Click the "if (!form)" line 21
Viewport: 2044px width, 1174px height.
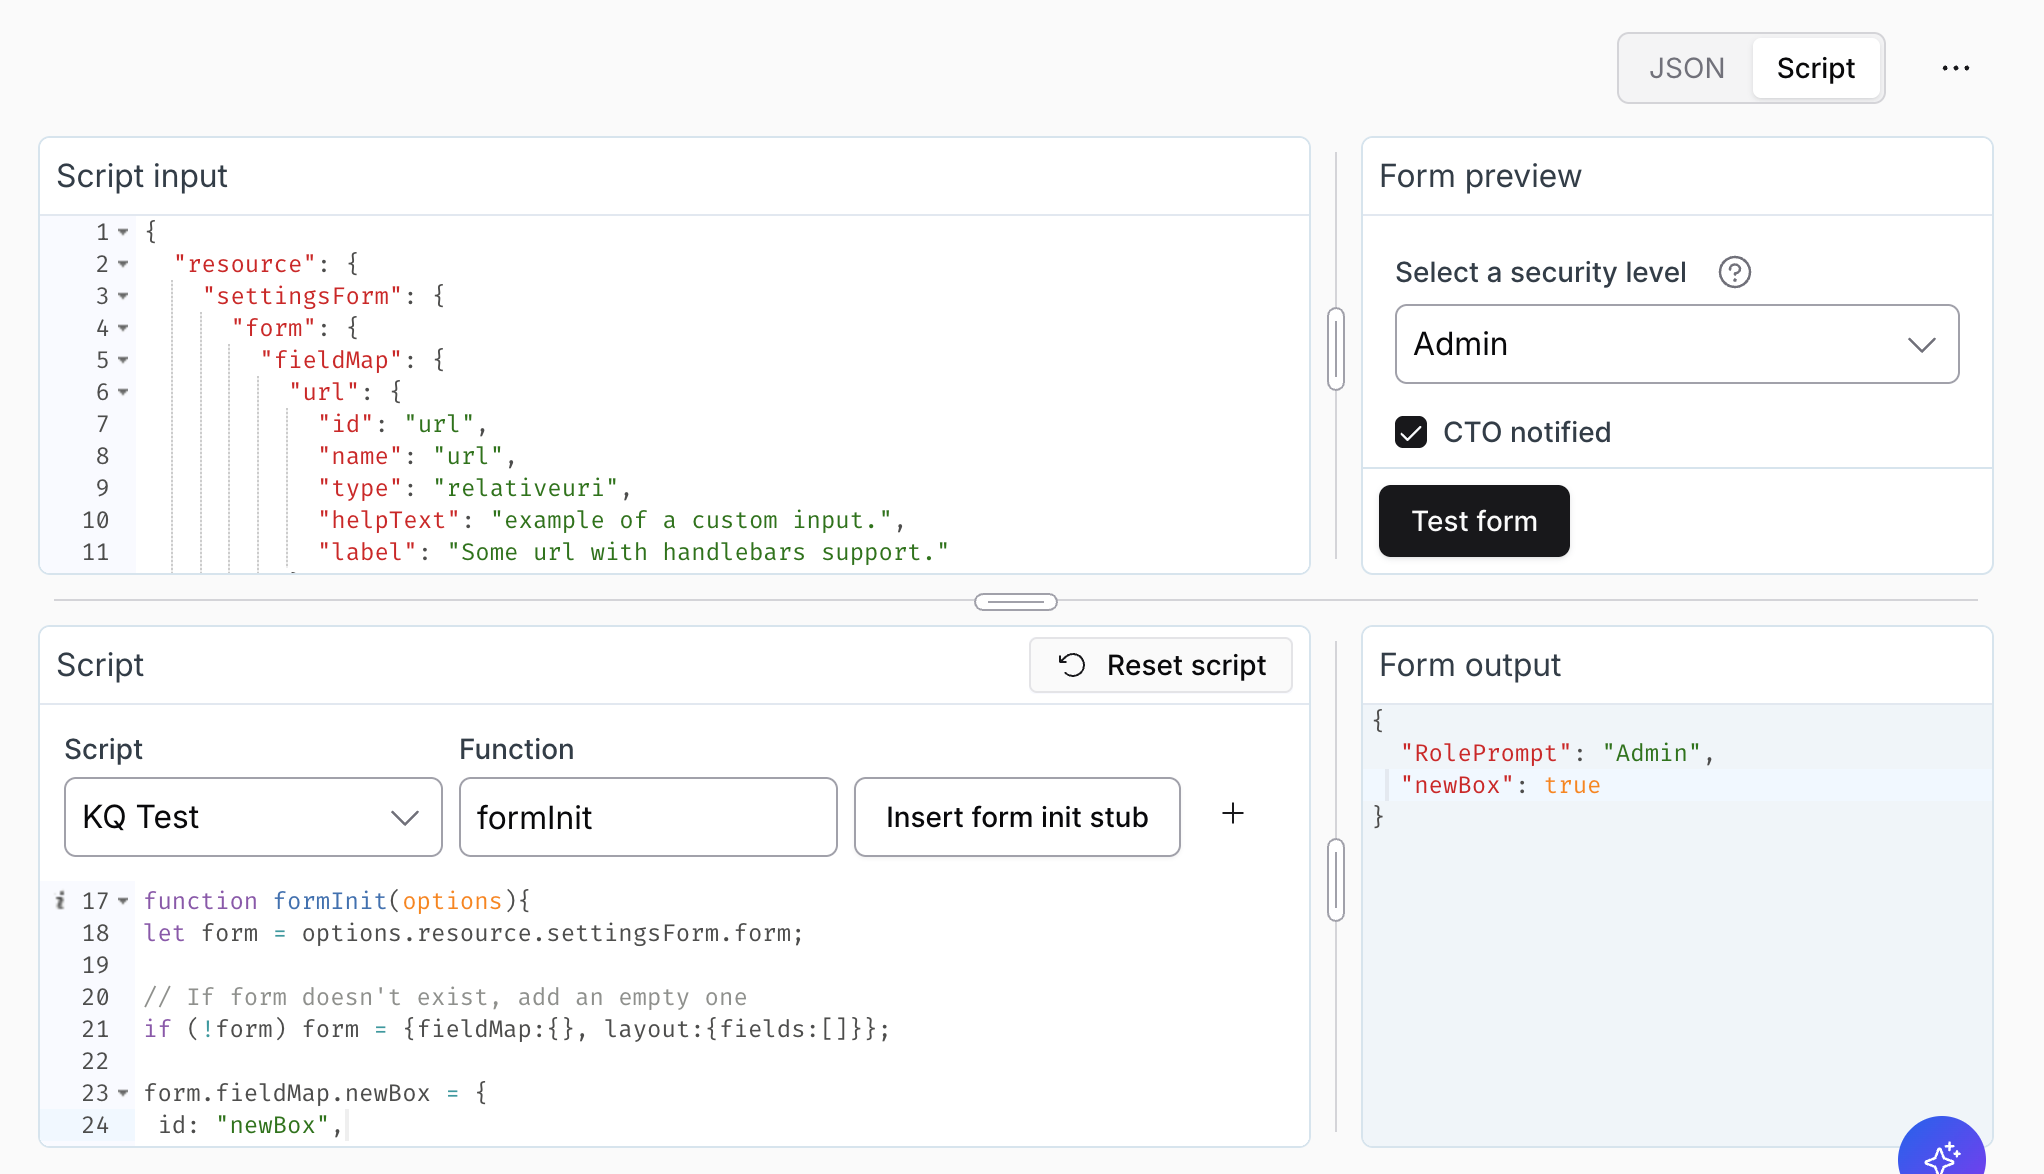click(516, 1029)
